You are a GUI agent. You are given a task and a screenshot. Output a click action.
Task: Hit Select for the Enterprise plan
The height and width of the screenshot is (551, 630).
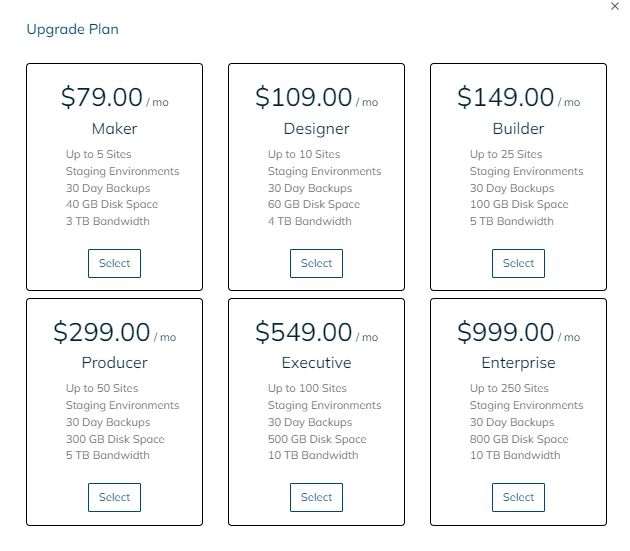click(518, 497)
